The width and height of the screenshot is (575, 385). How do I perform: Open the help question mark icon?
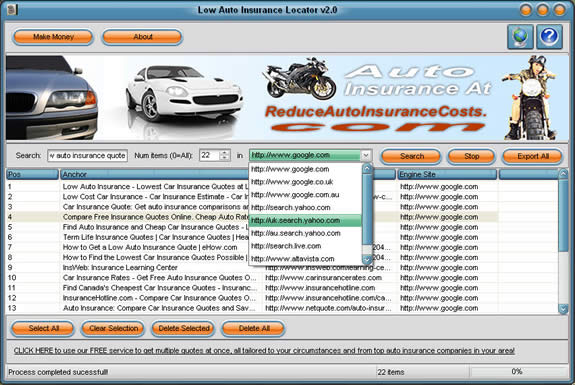coord(549,37)
